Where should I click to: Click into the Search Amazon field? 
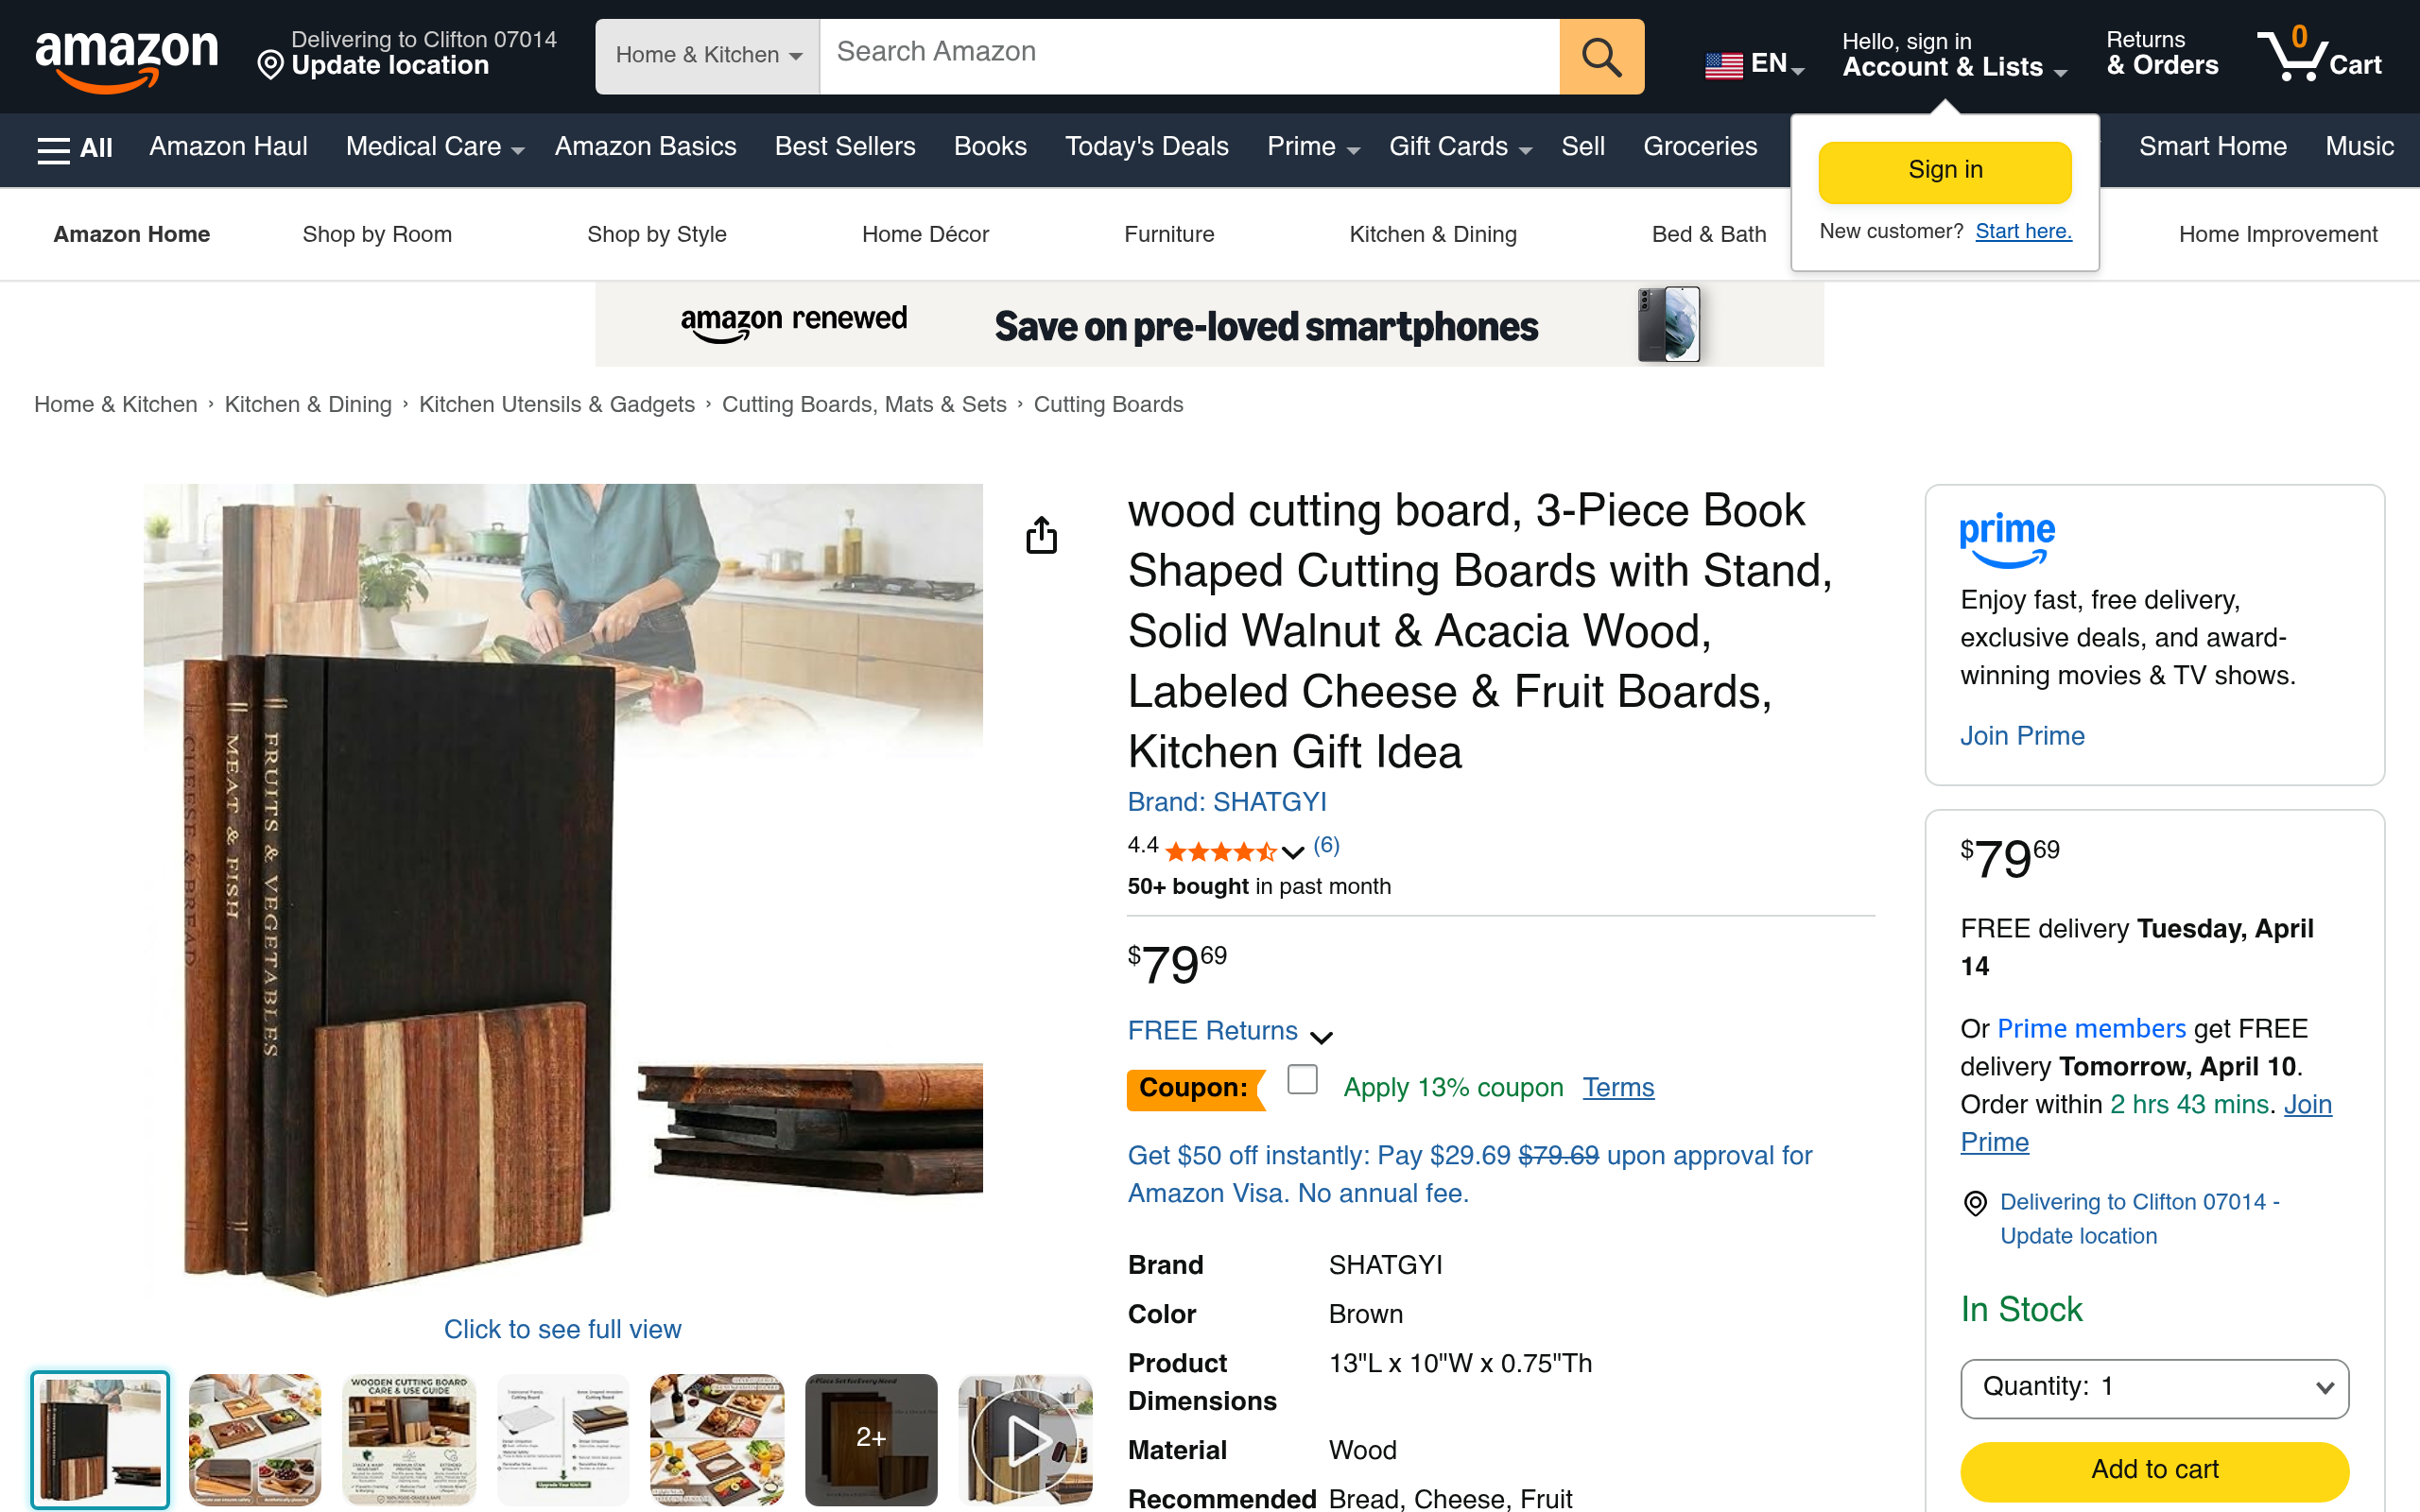tap(1189, 56)
